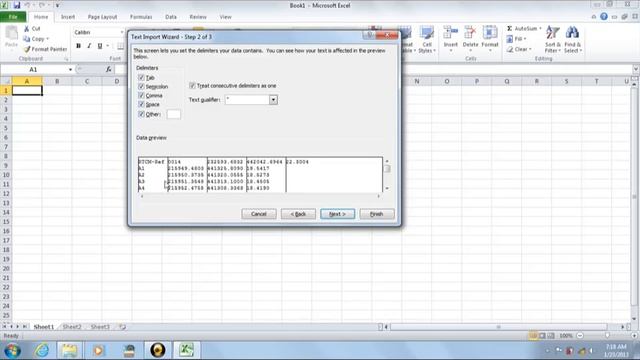Switch to the Page Layout tab
Screen dimensions: 640x360
(102, 17)
